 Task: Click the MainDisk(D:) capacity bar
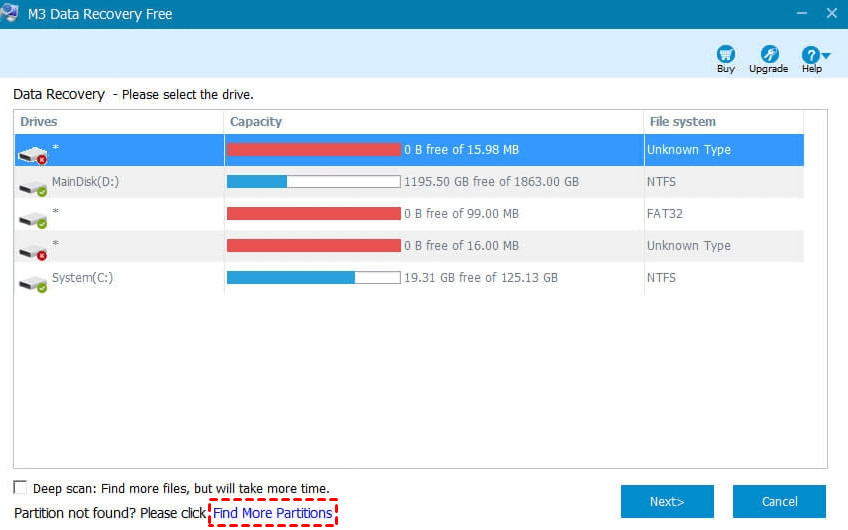(314, 182)
